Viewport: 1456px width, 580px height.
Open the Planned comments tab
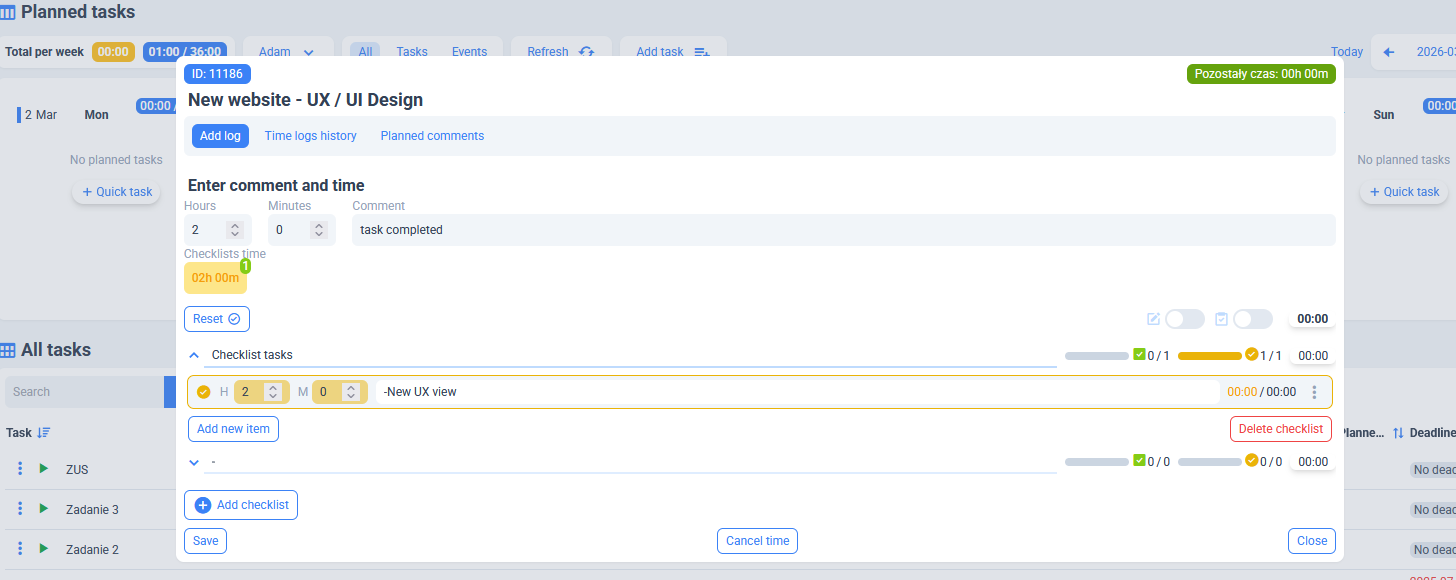(432, 136)
